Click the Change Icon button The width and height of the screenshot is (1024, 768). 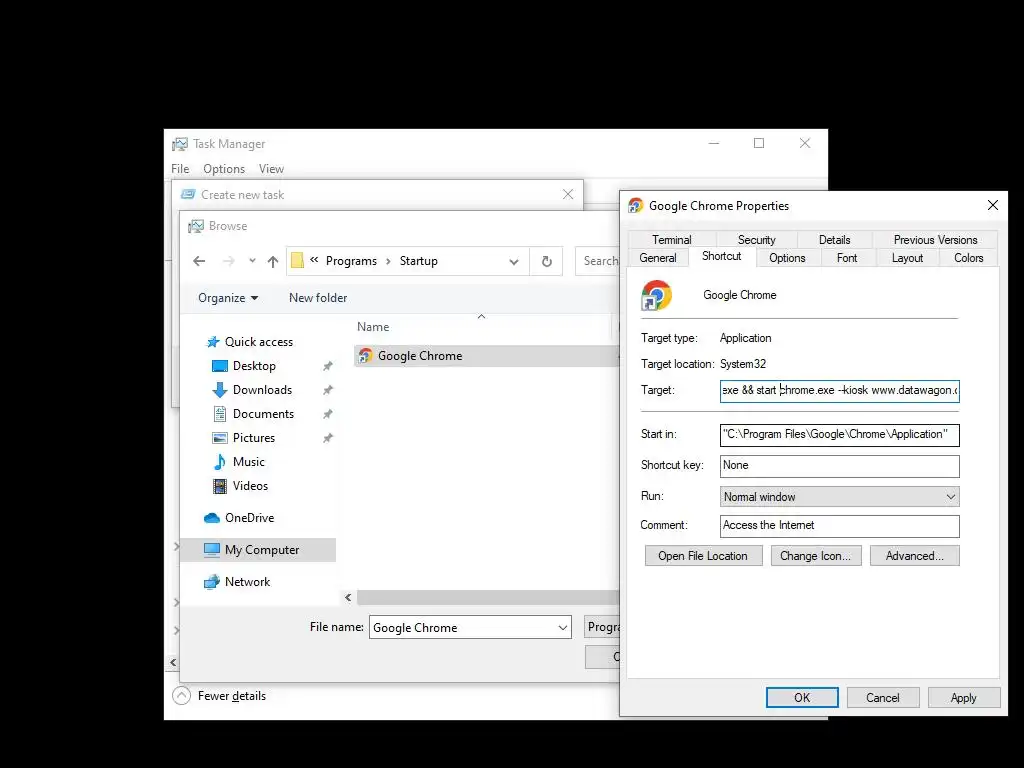816,556
